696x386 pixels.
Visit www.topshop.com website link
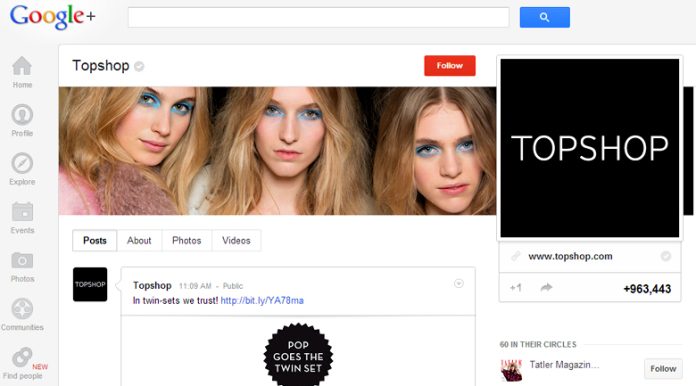pos(570,256)
